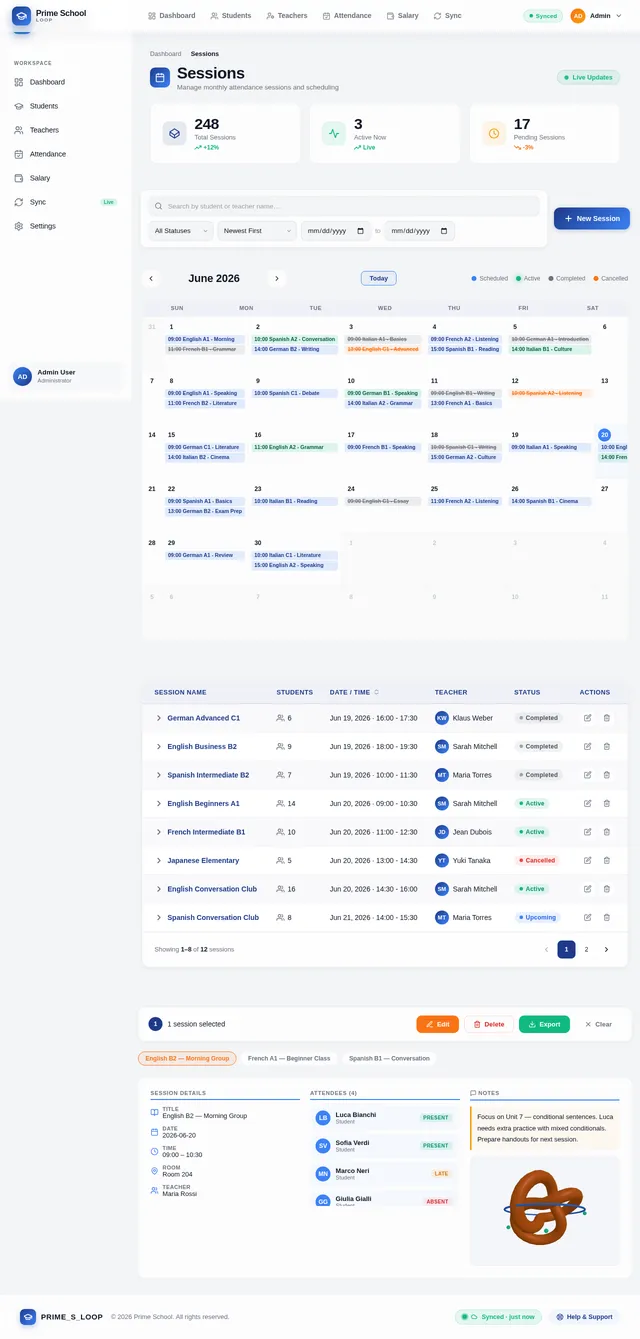This screenshot has height=1339, width=640.
Task: Open Teachers in the sidebar
Action: pyautogui.click(x=66, y=130)
